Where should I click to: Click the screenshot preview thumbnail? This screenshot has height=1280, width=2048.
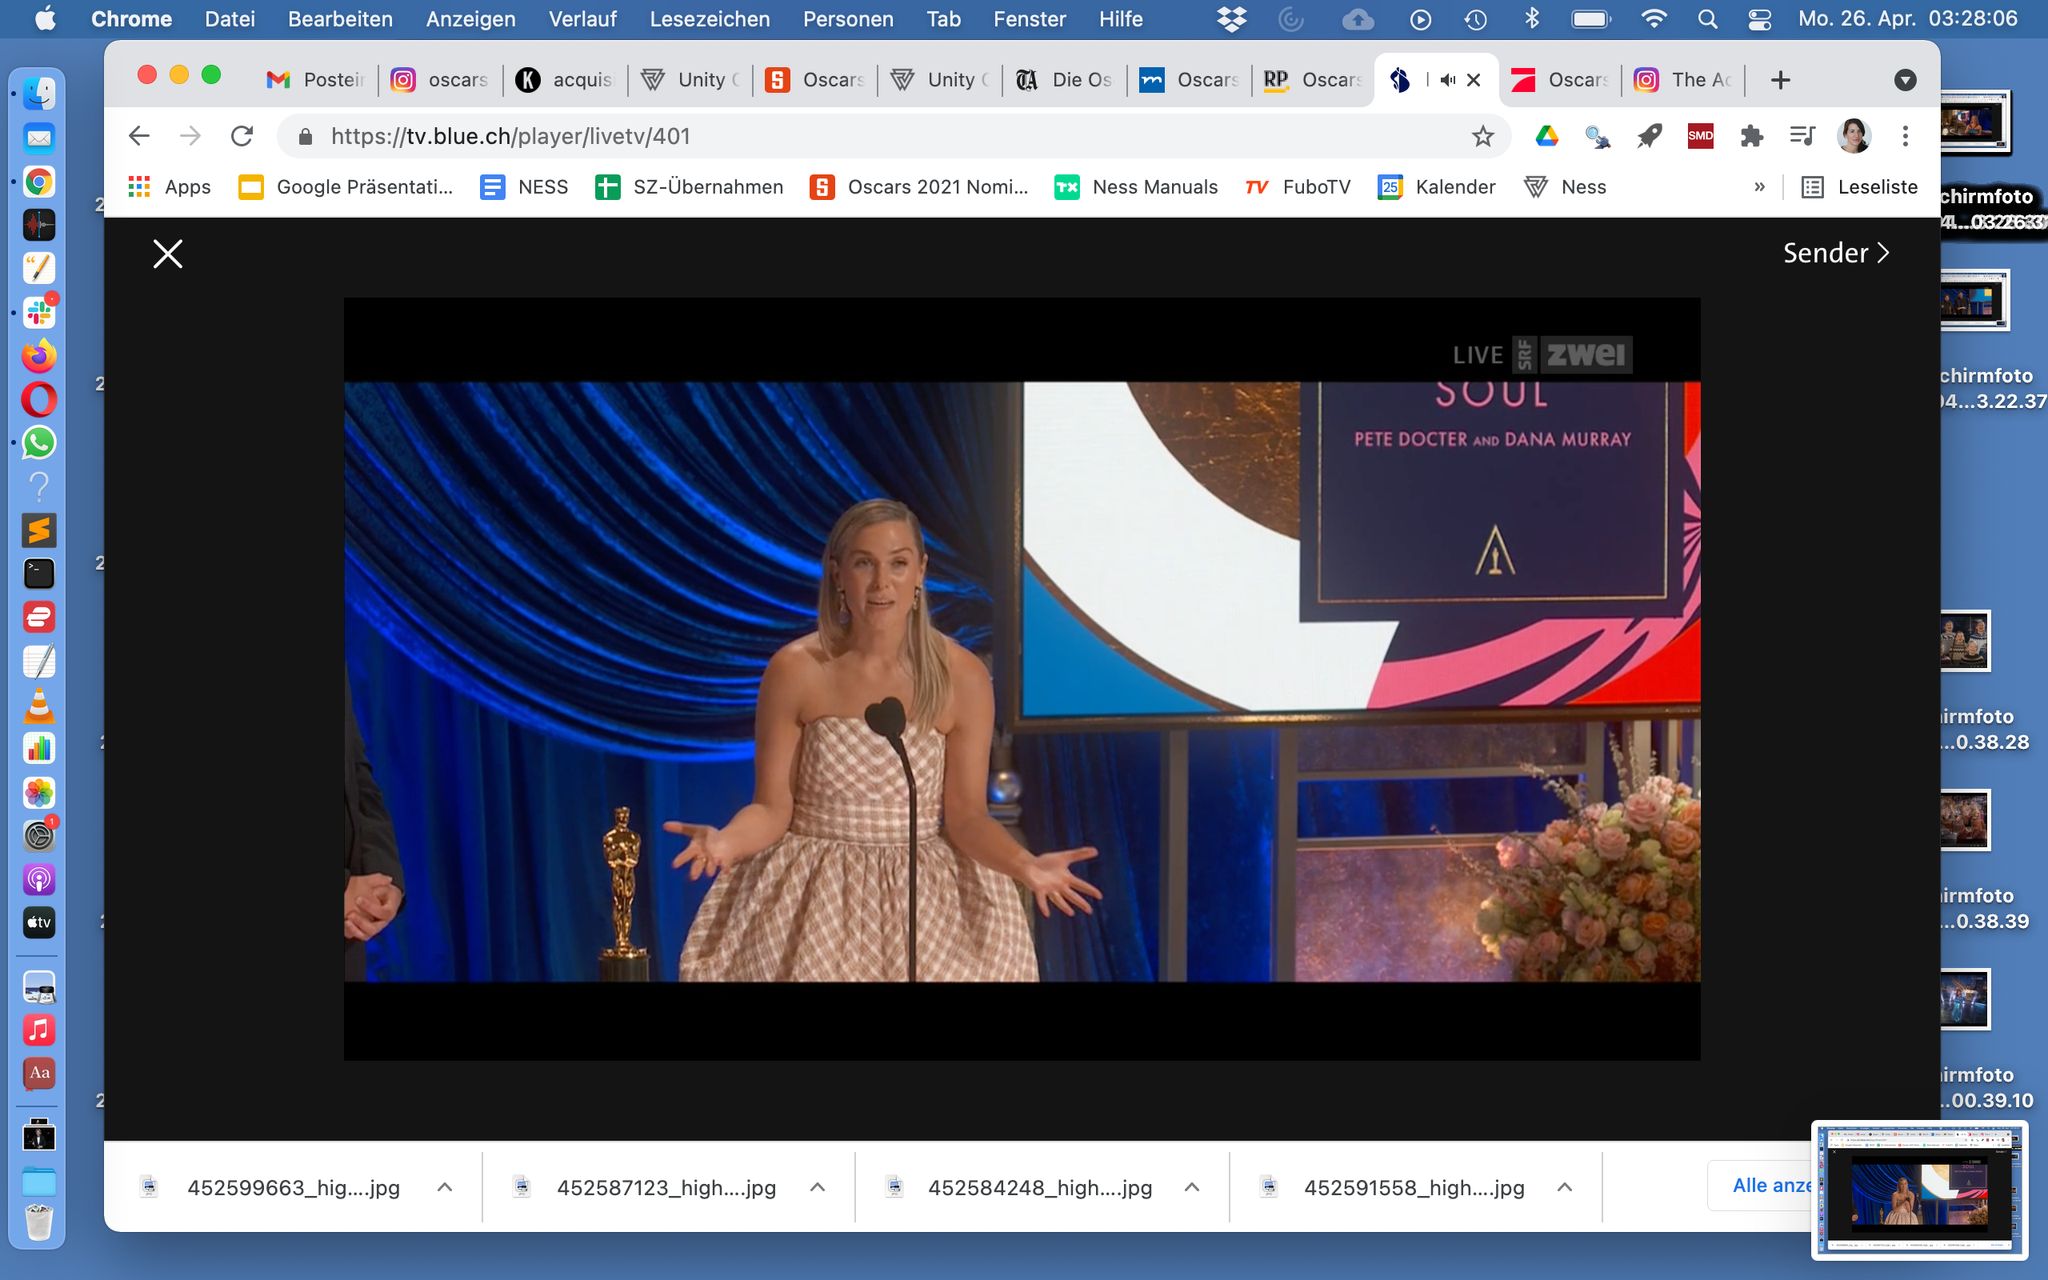coord(1919,1189)
